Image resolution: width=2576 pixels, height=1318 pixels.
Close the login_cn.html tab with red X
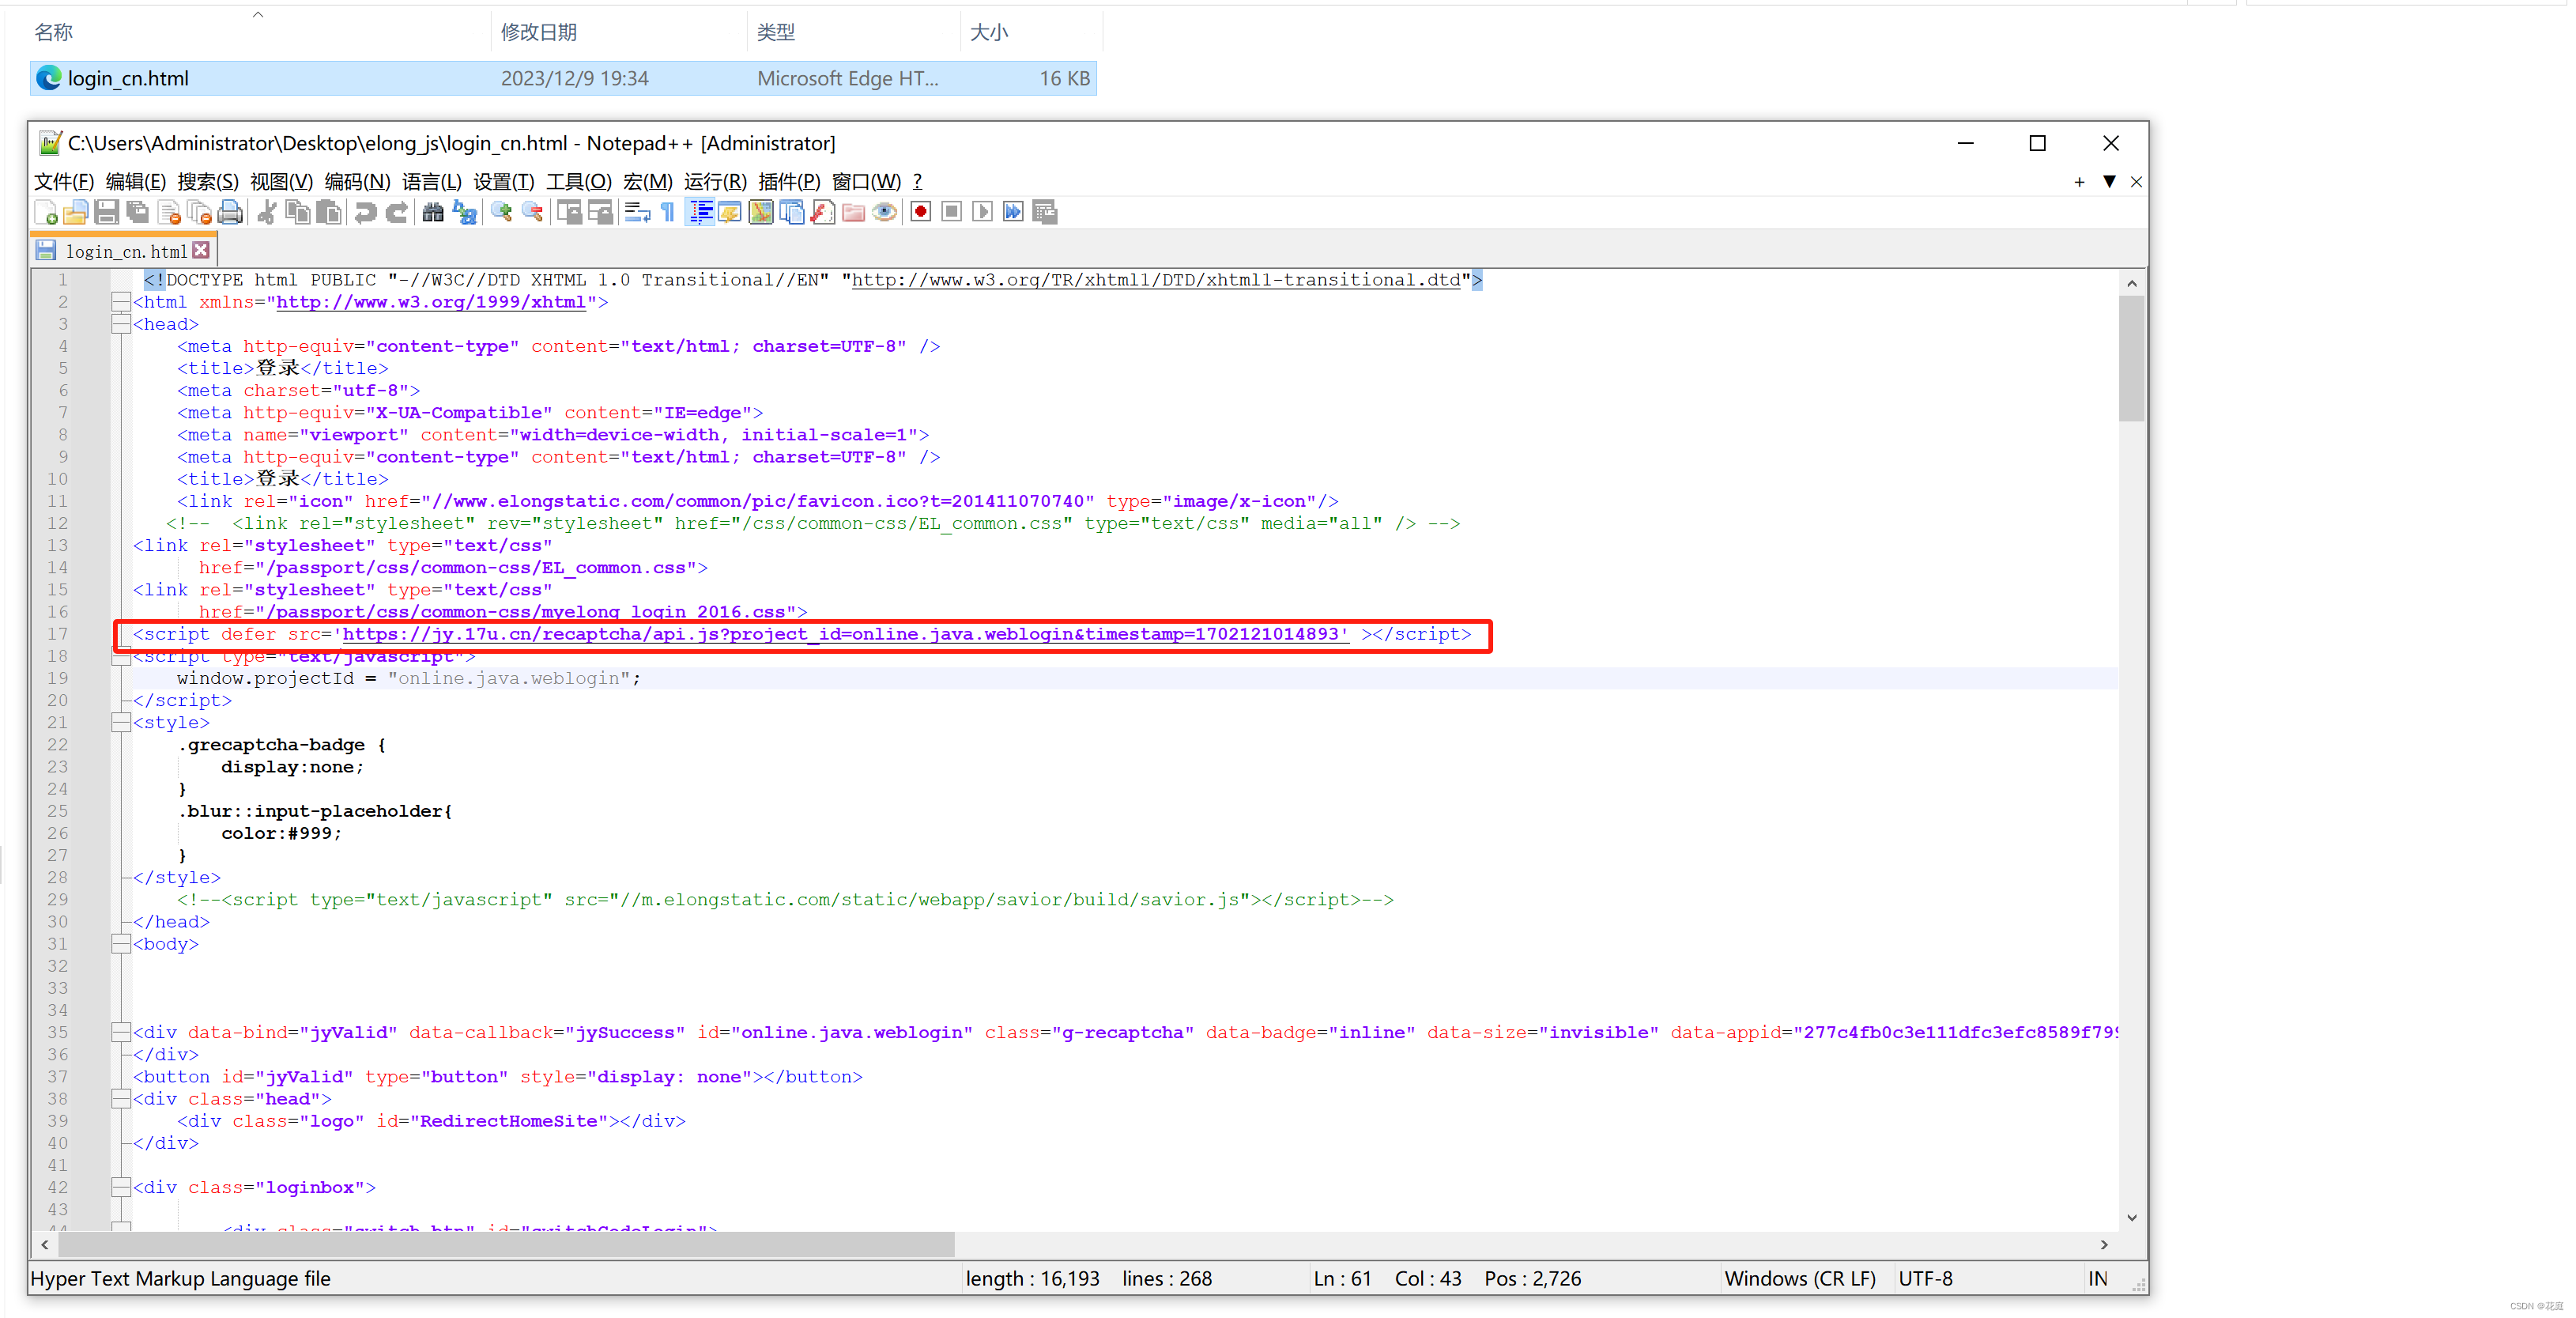(201, 250)
